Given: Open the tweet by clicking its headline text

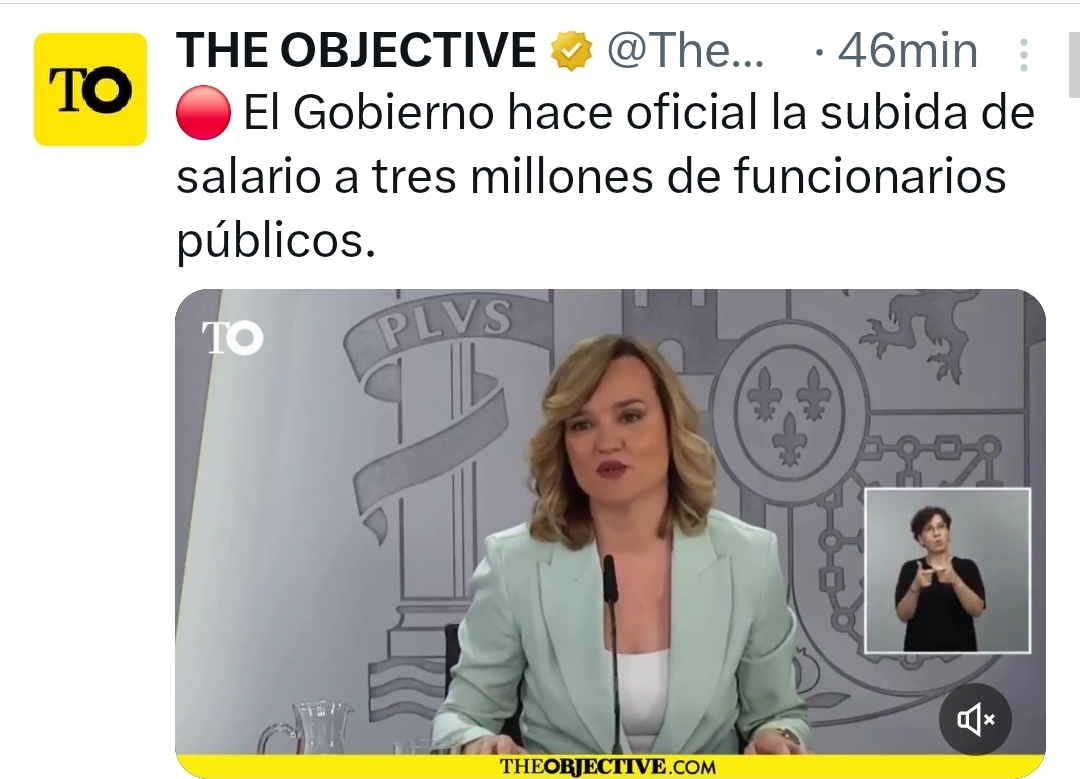Looking at the screenshot, I should pyautogui.click(x=605, y=176).
